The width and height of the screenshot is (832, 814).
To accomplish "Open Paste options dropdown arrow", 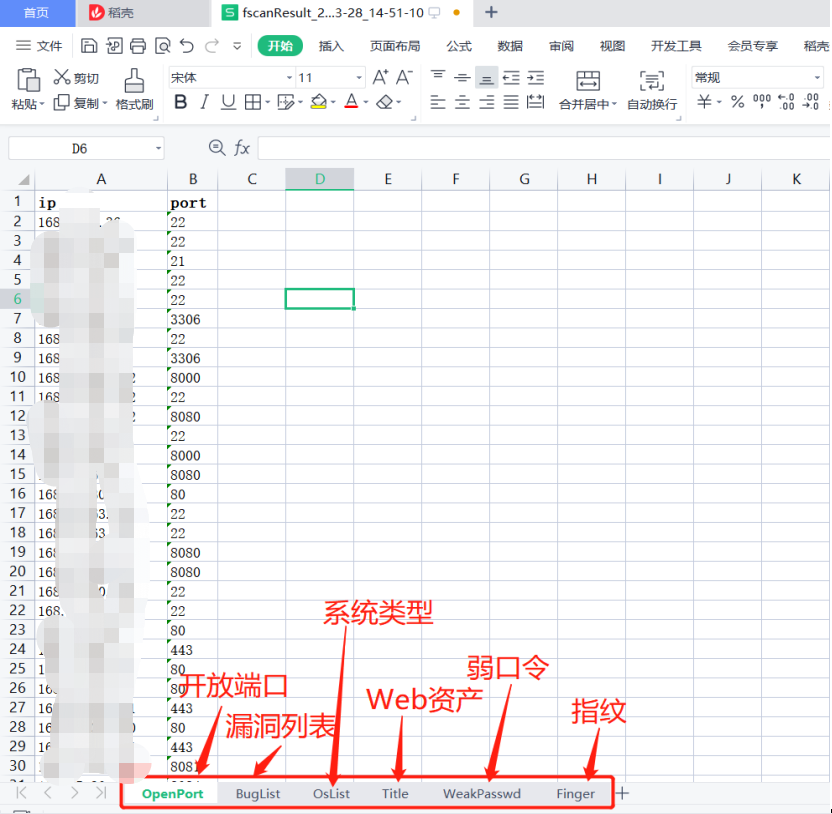I will coord(42,103).
